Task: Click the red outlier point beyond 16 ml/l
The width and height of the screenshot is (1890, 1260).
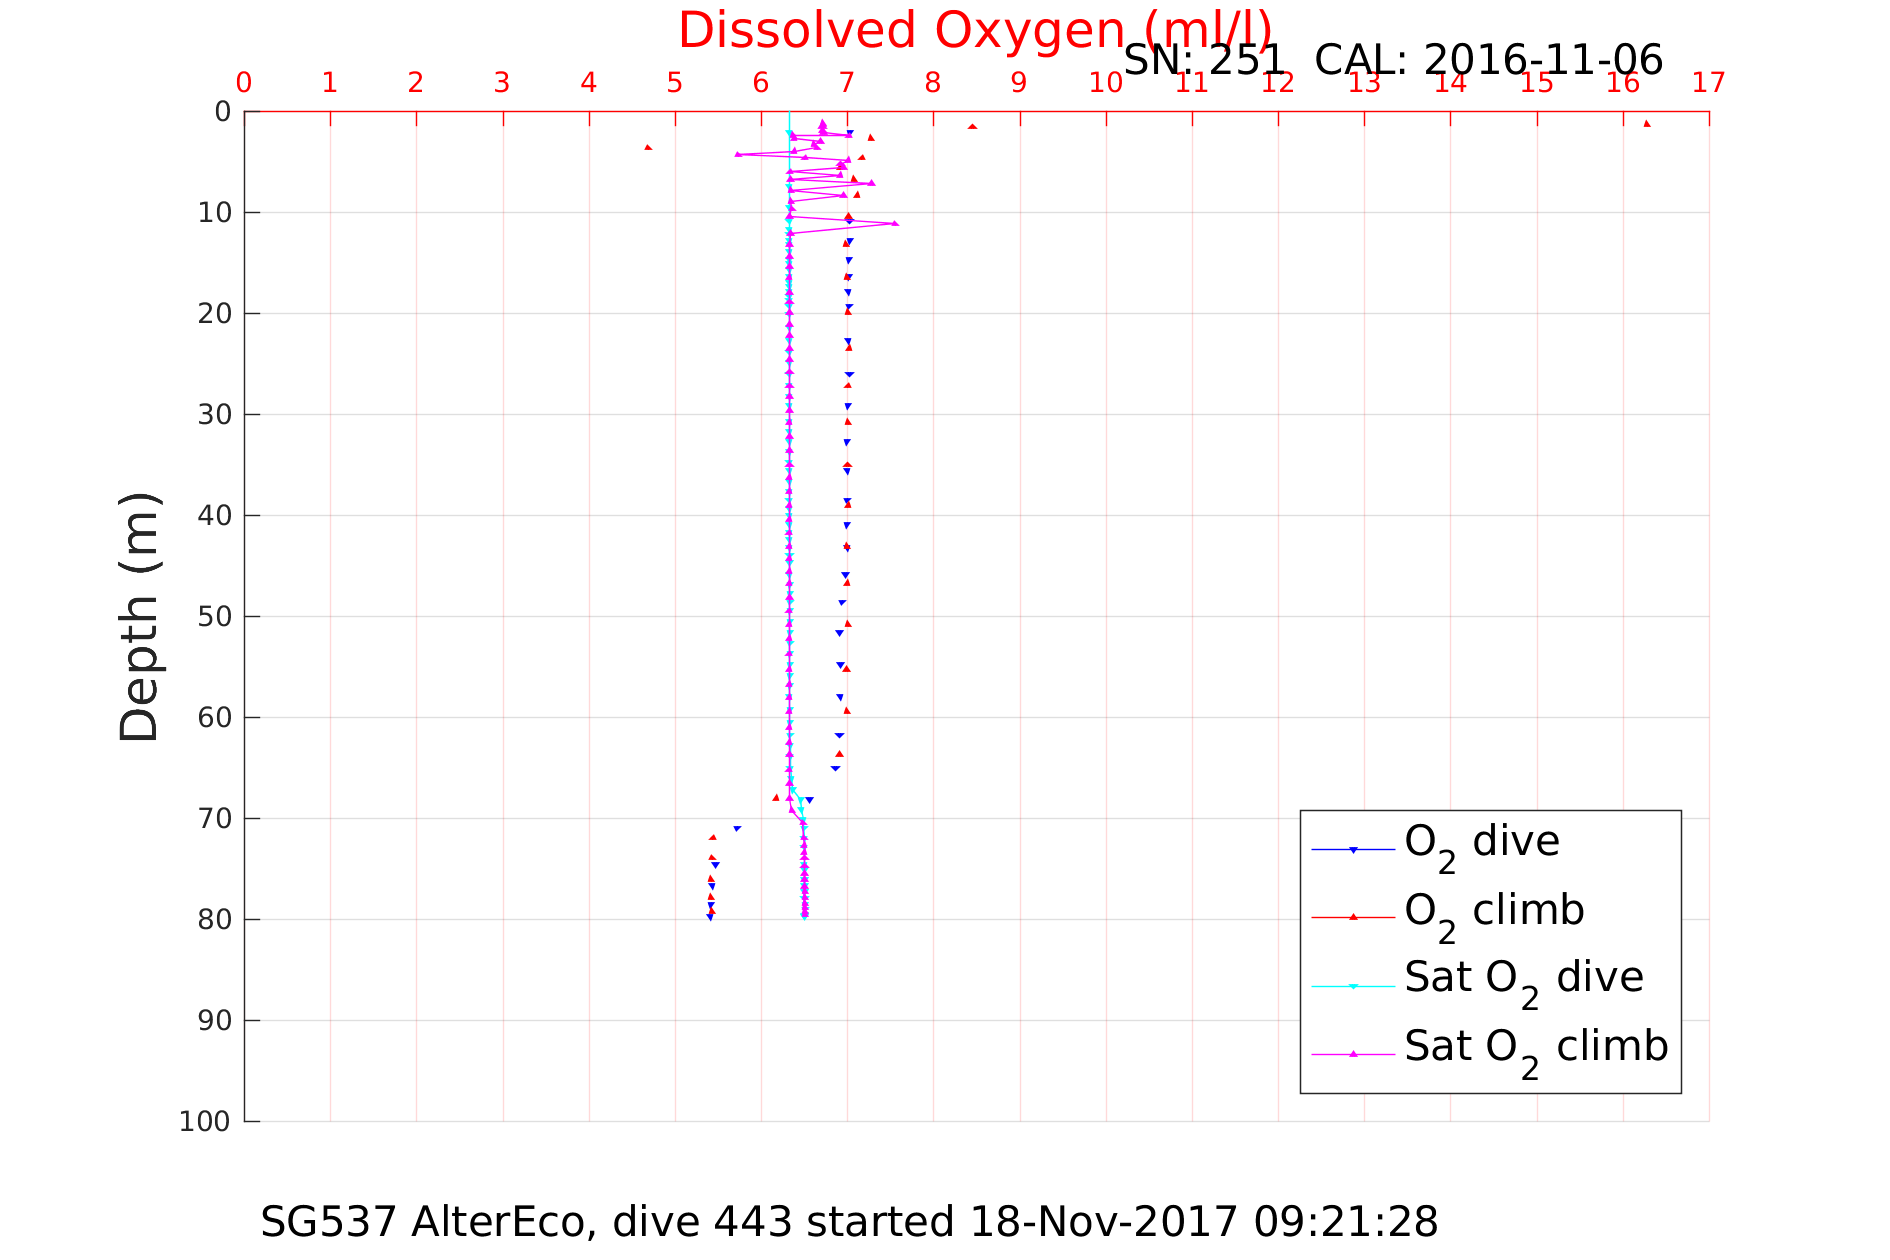Action: pyautogui.click(x=1647, y=124)
